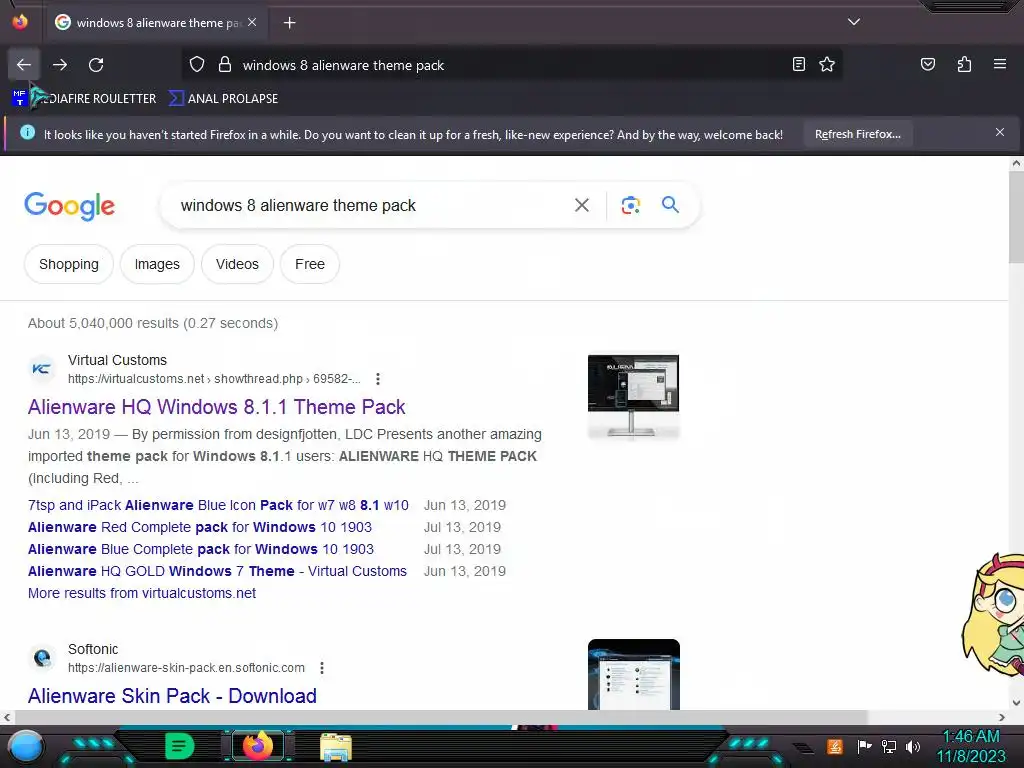1024x768 pixels.
Task: Click the Firefox taskbar icon
Action: pyautogui.click(x=257, y=746)
